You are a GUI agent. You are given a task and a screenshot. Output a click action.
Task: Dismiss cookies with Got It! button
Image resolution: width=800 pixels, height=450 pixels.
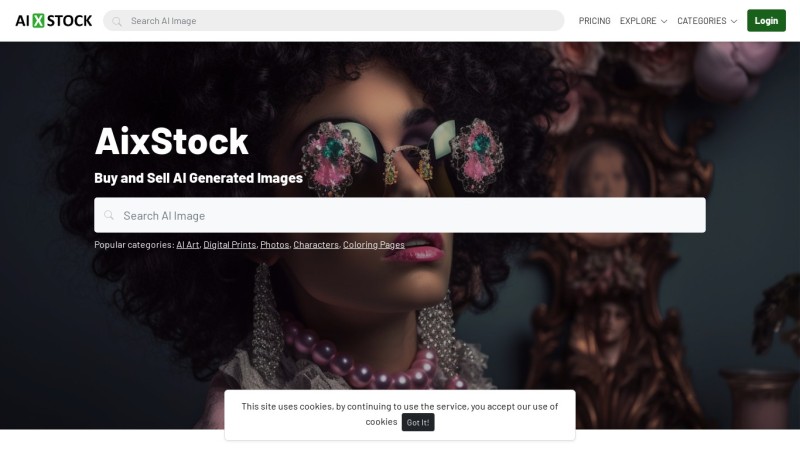(418, 422)
